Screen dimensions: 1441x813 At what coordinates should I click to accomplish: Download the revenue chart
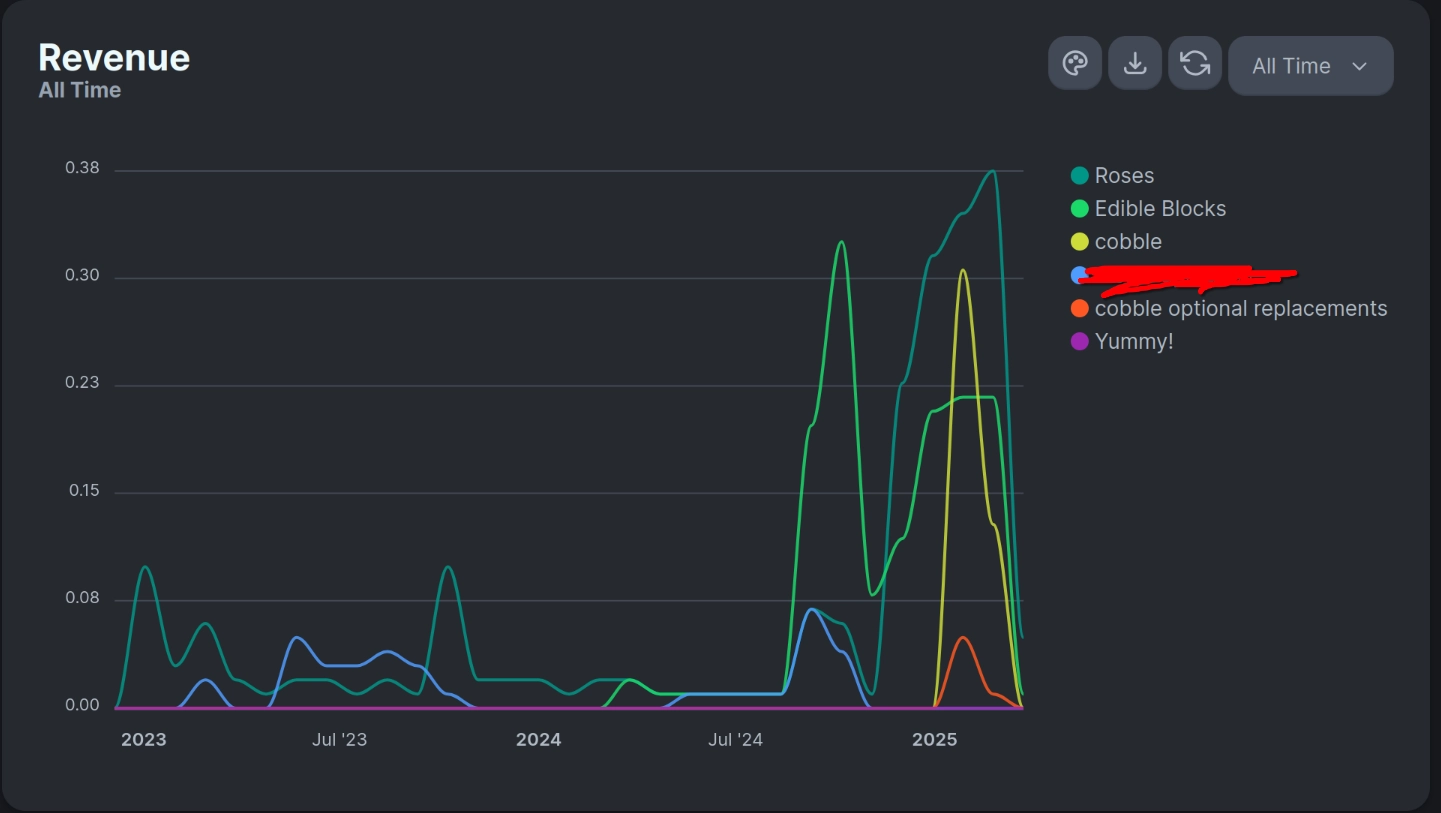point(1135,64)
